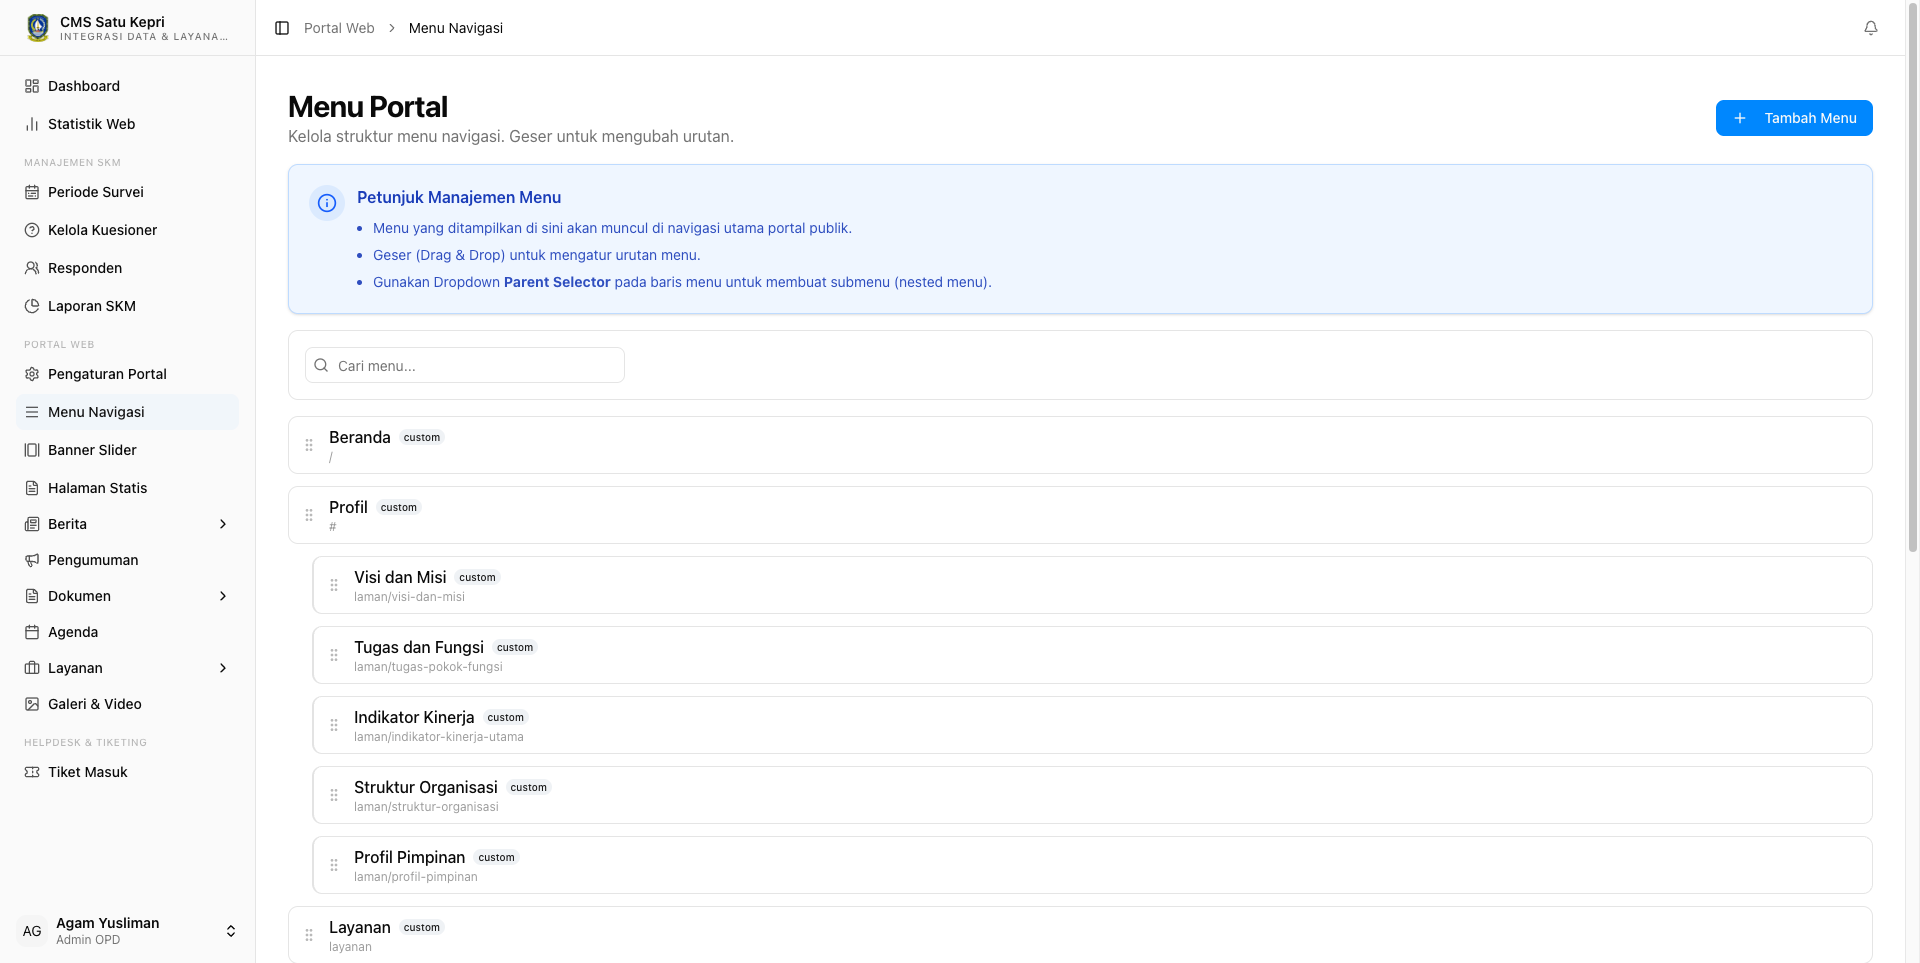Expand the Layanan sidebar chevron
This screenshot has height=963, width=1920.
pos(223,668)
